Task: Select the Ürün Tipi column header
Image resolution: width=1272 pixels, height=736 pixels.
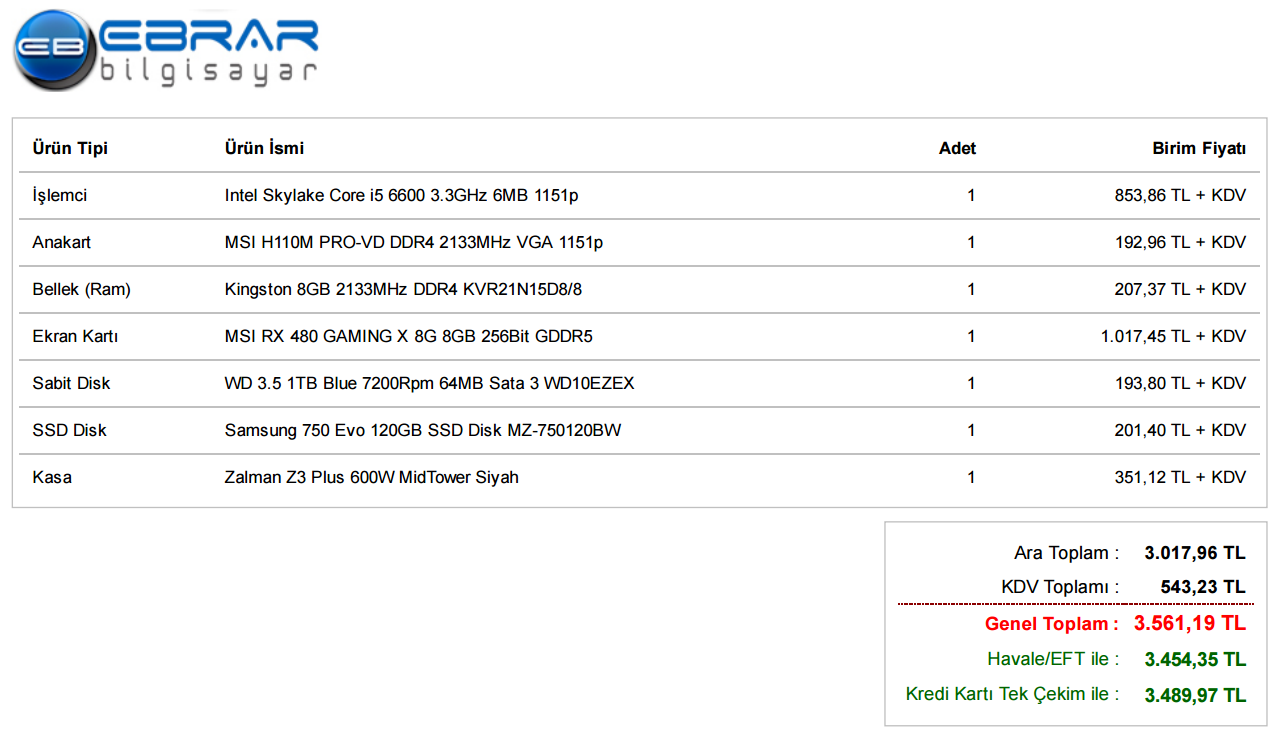Action: coord(70,148)
